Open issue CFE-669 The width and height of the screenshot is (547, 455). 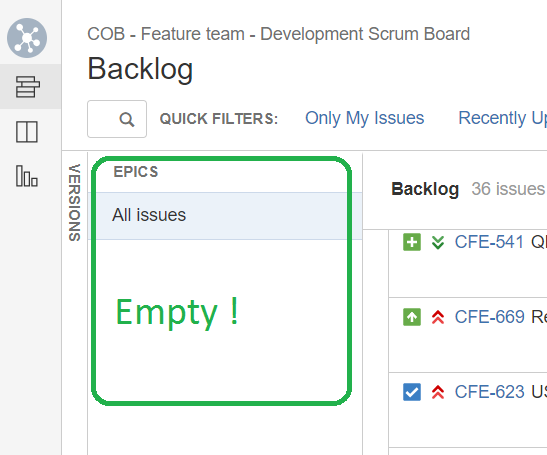[489, 317]
